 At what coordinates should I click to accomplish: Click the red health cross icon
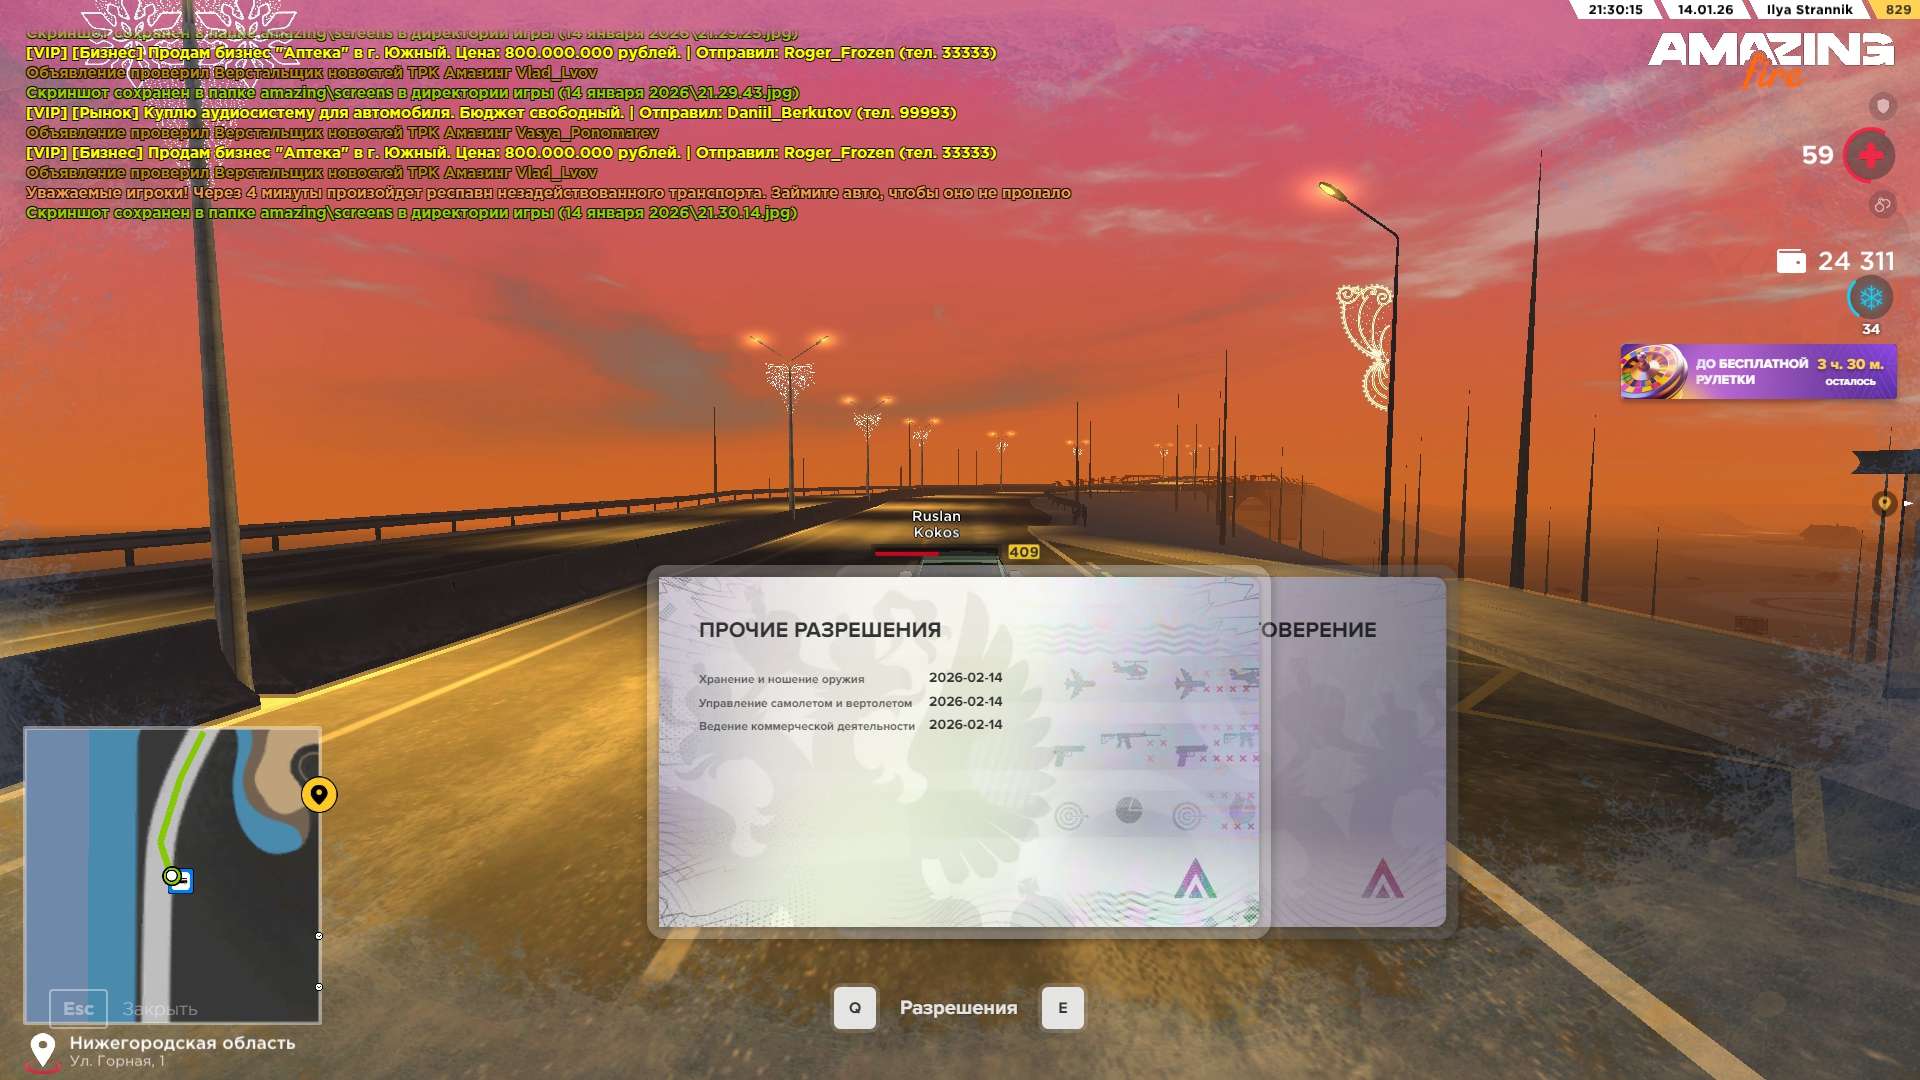click(x=1870, y=156)
